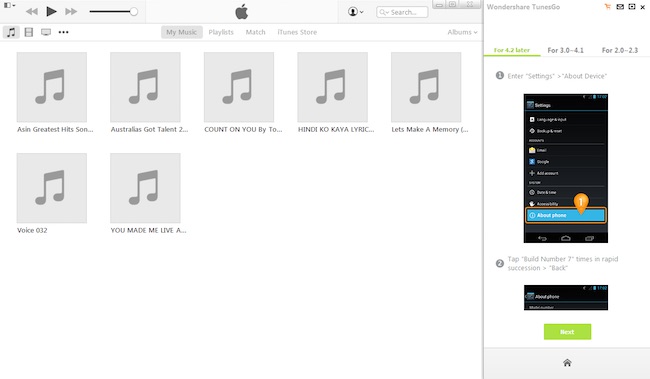Click the Asin Greatest Hits album title
The image size is (650, 379).
(55, 129)
